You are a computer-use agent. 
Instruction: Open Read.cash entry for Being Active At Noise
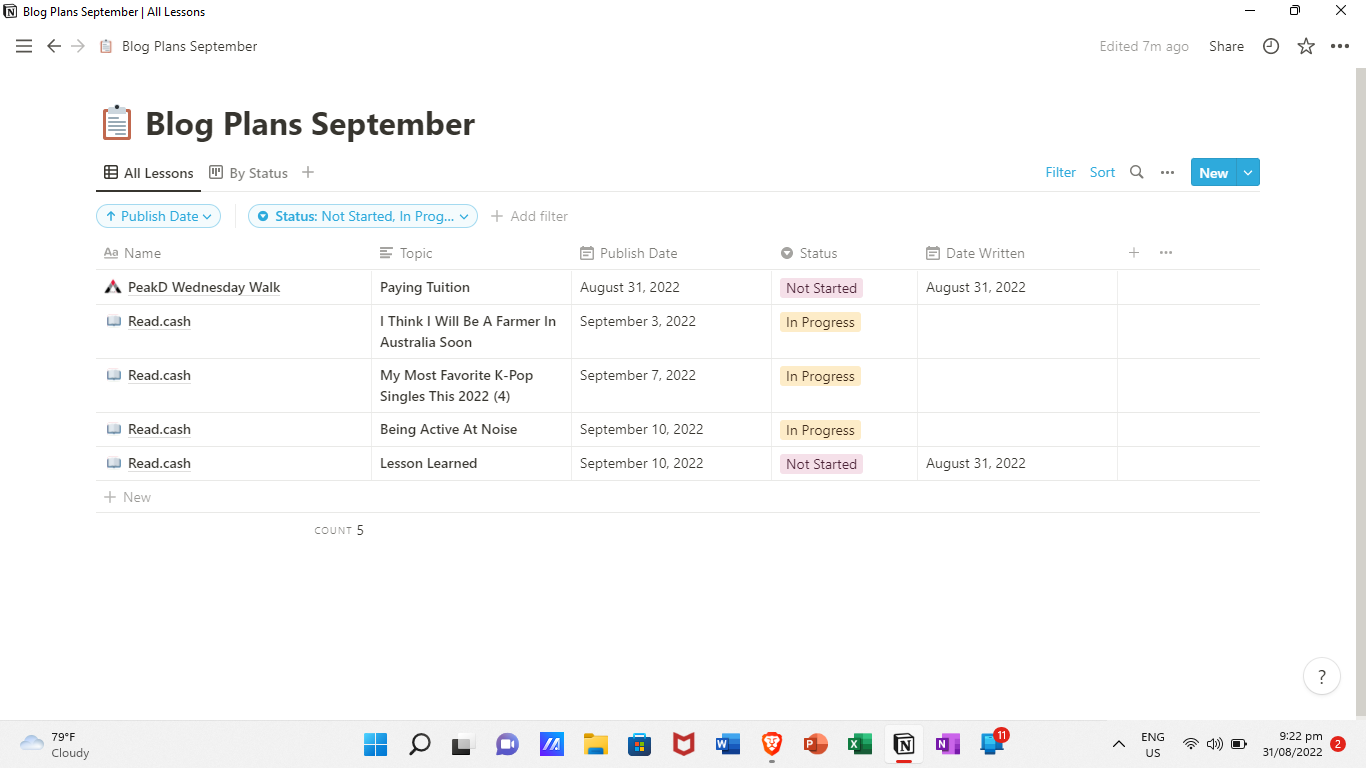(x=159, y=429)
